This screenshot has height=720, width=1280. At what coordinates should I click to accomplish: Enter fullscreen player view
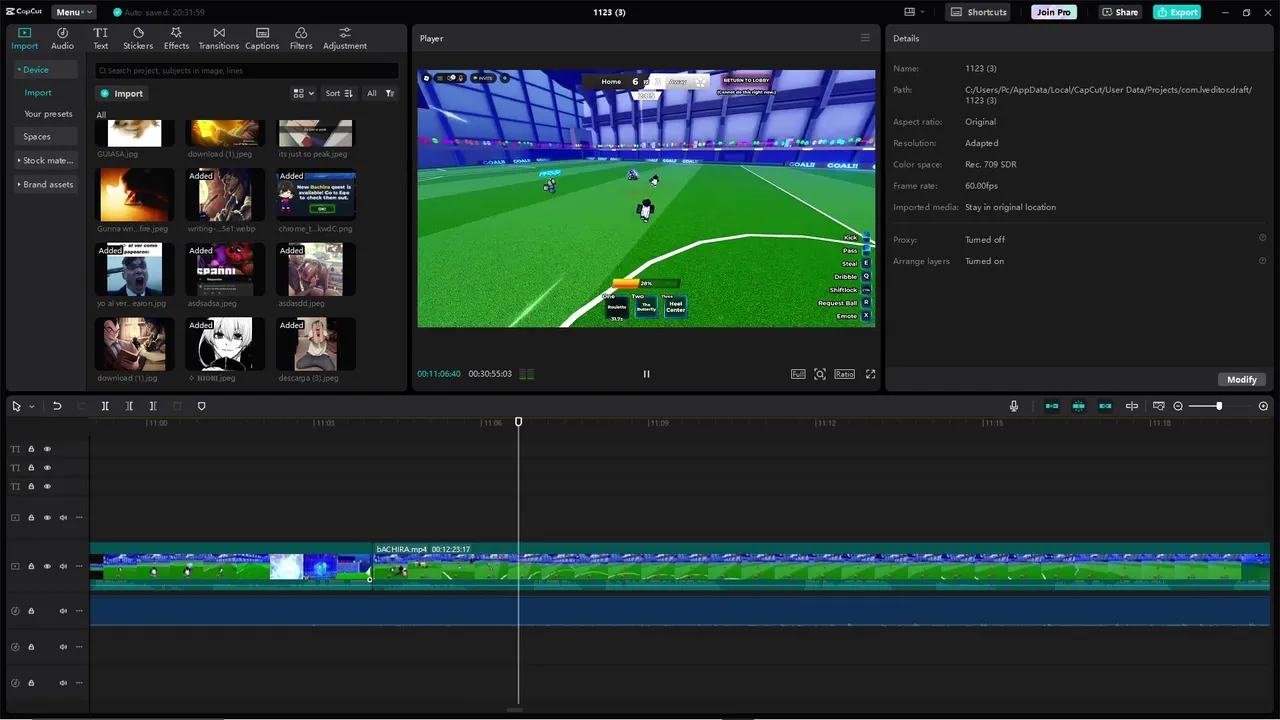(x=870, y=374)
